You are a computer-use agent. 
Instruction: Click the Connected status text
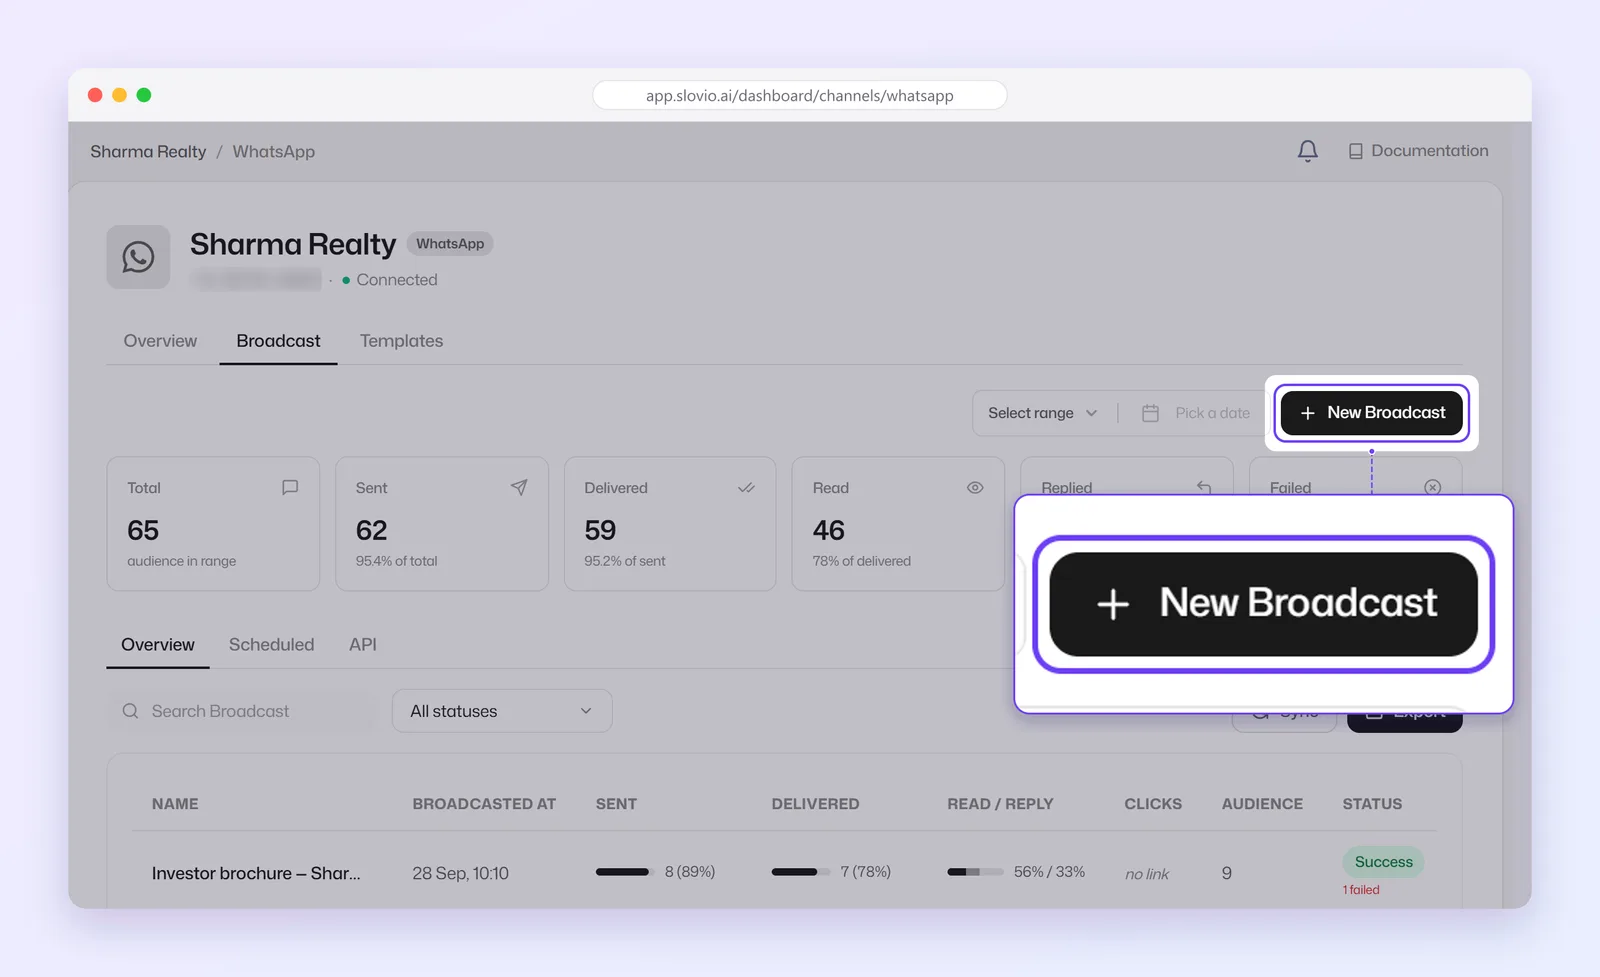coord(397,280)
